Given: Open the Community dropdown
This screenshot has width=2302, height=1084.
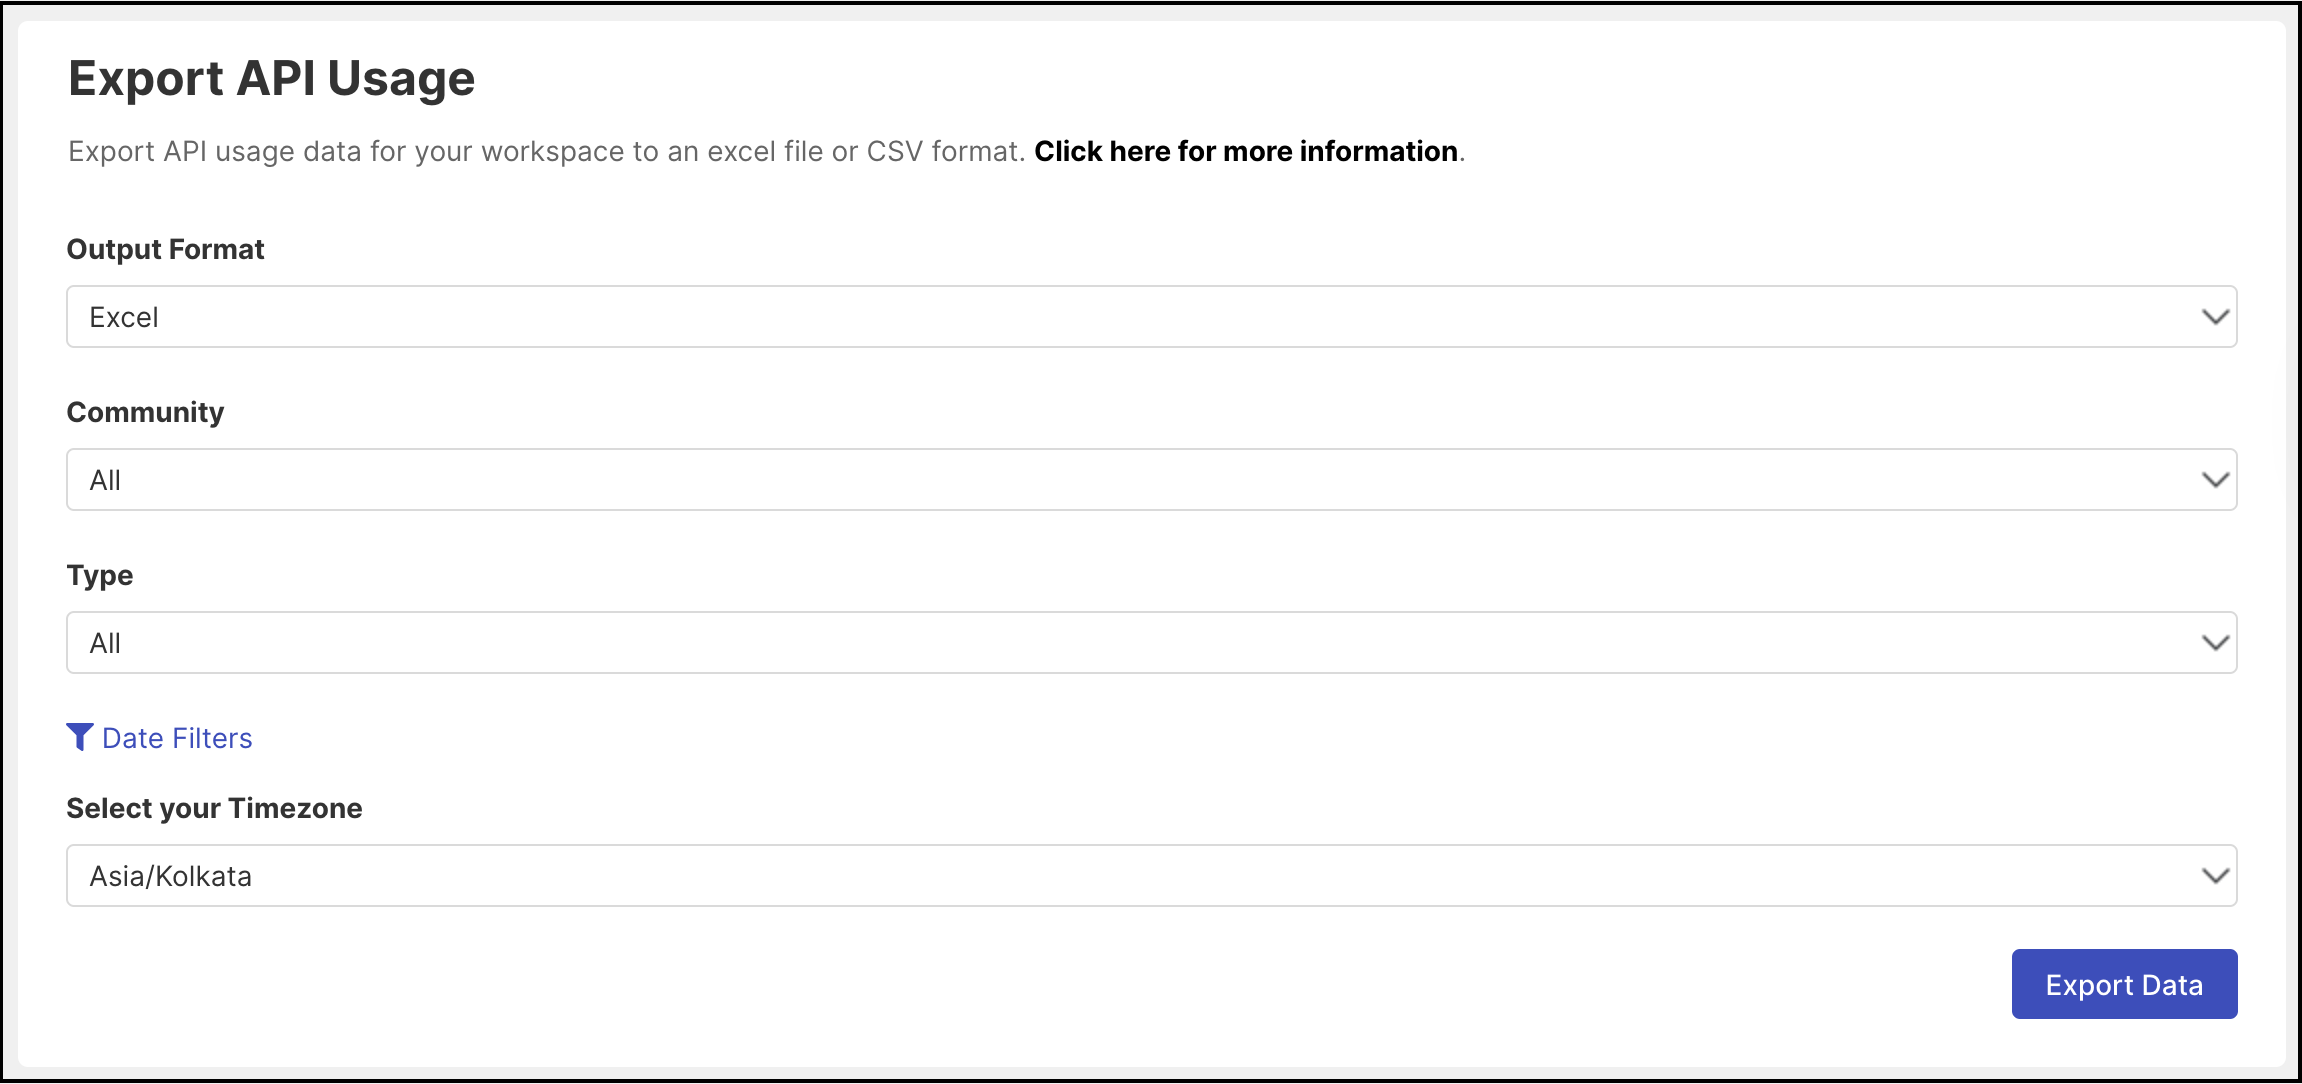Looking at the screenshot, I should pos(1151,480).
